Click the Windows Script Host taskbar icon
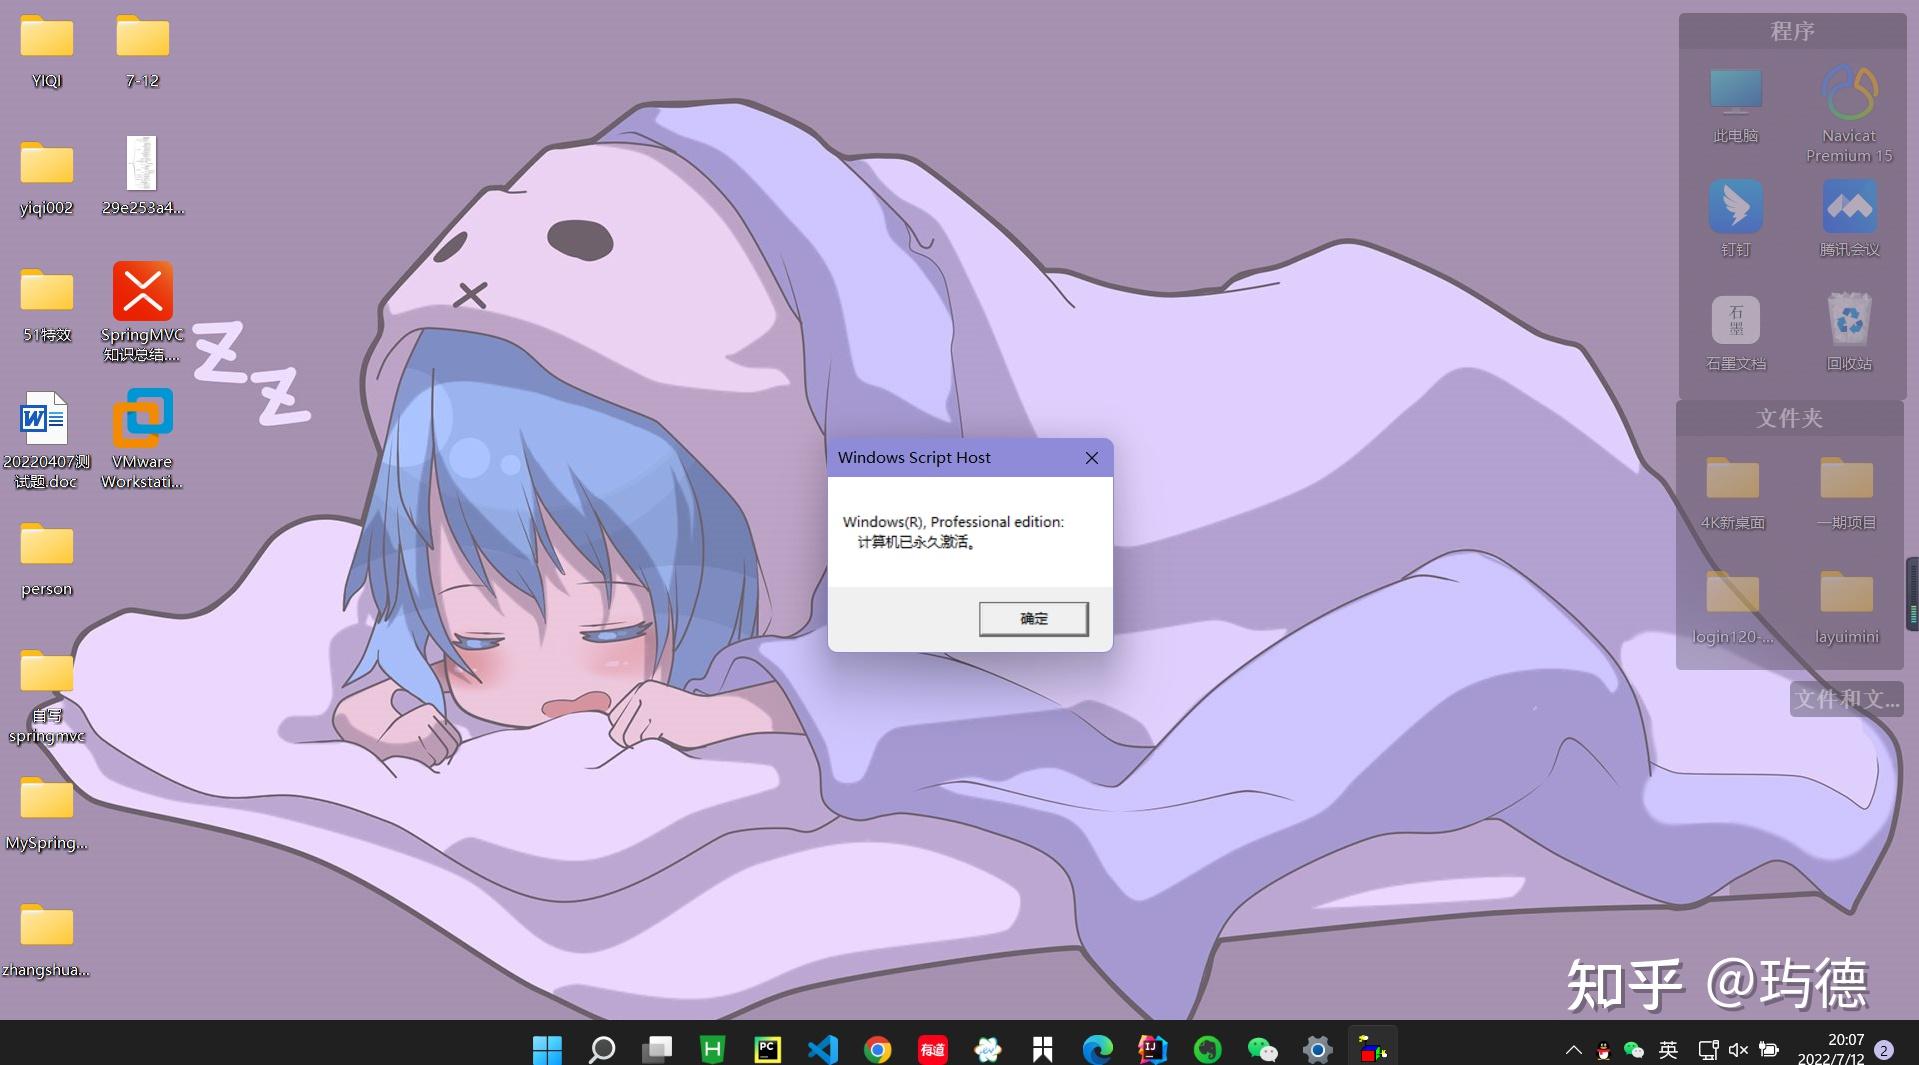1919x1065 pixels. [x=1372, y=1048]
